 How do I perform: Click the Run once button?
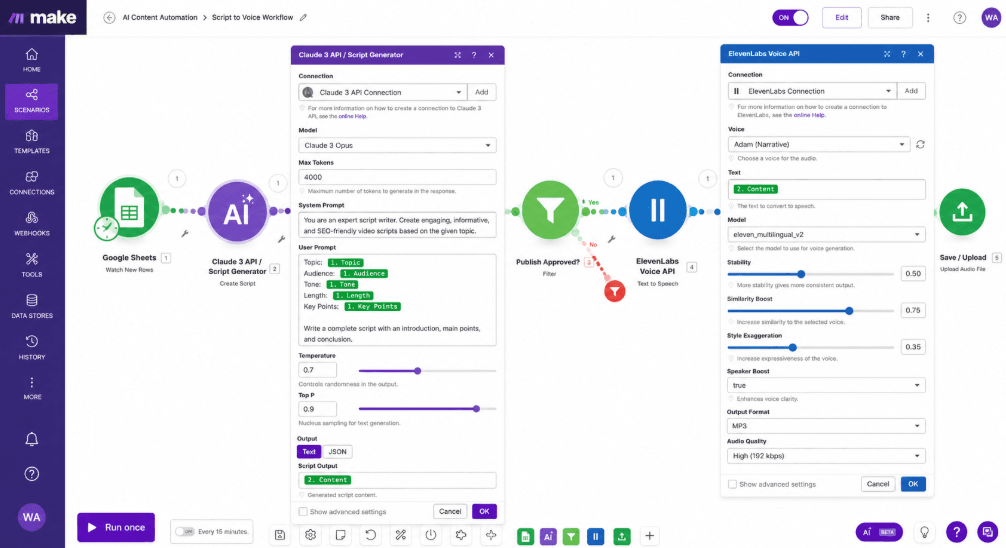tap(116, 527)
